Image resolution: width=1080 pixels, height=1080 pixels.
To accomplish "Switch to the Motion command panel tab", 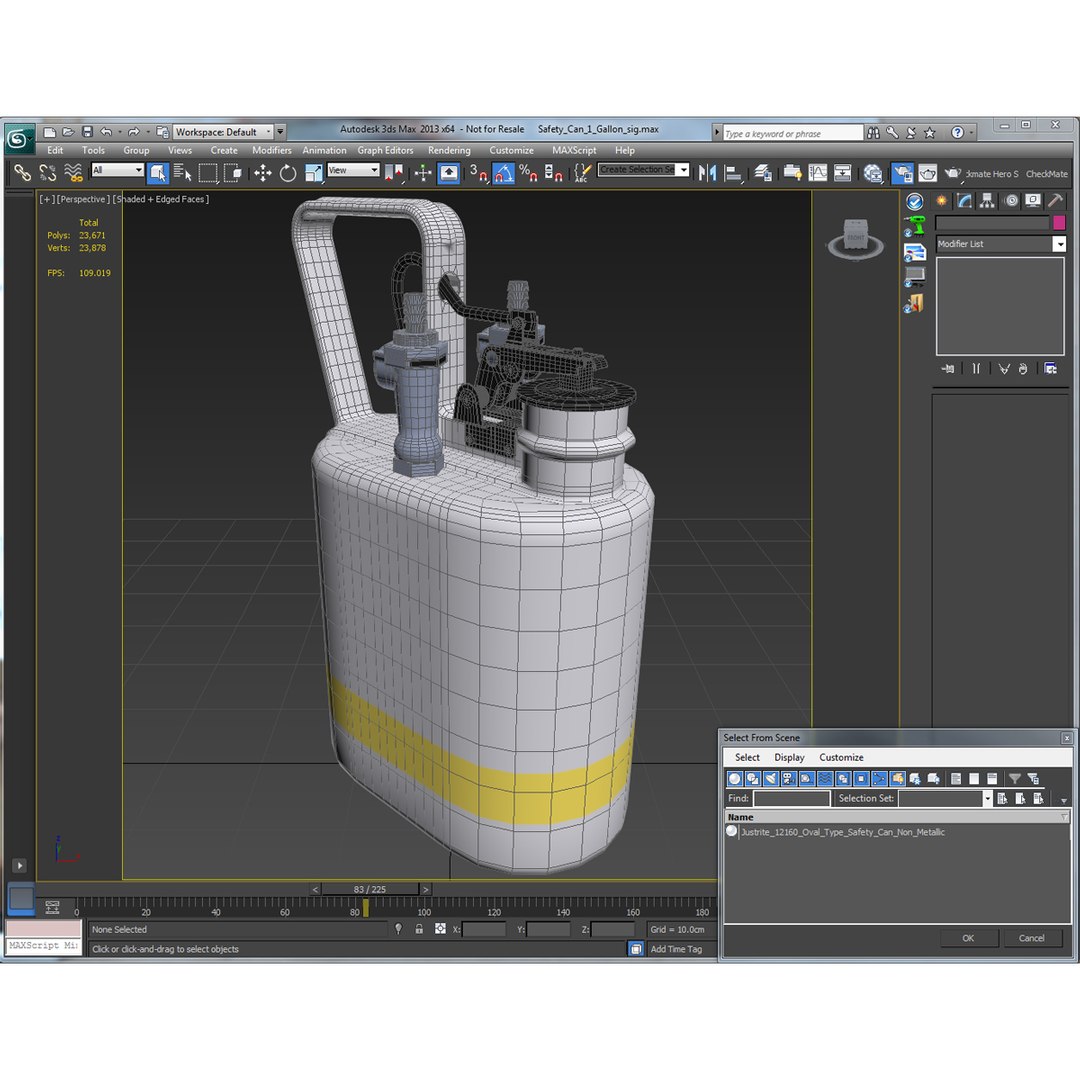I will [1010, 200].
